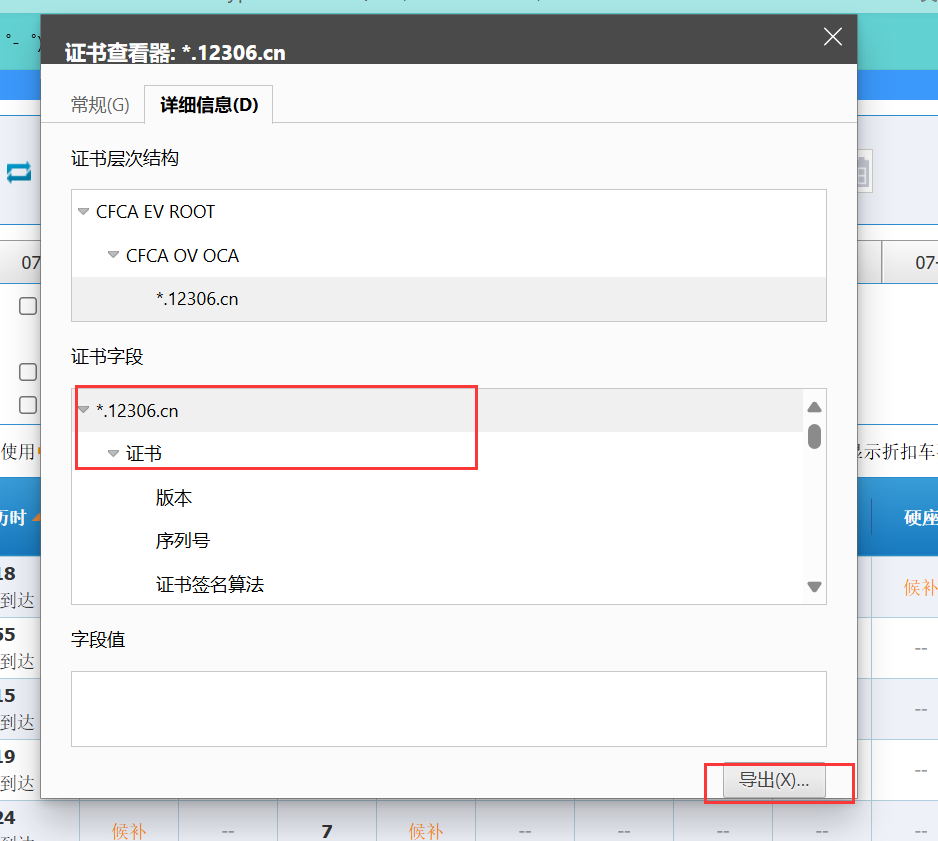Click the fields list scroll up arrow

click(x=814, y=407)
